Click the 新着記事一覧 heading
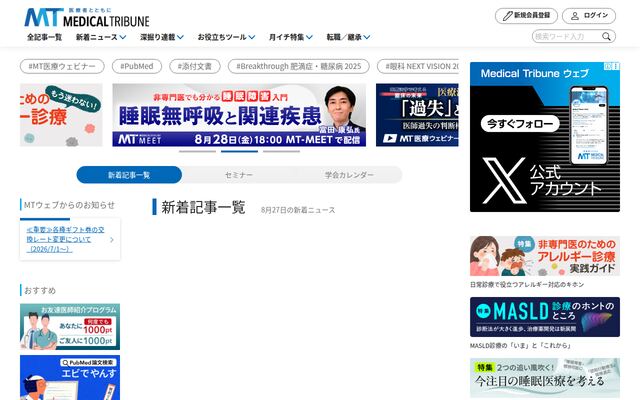640x400 pixels. 203,207
